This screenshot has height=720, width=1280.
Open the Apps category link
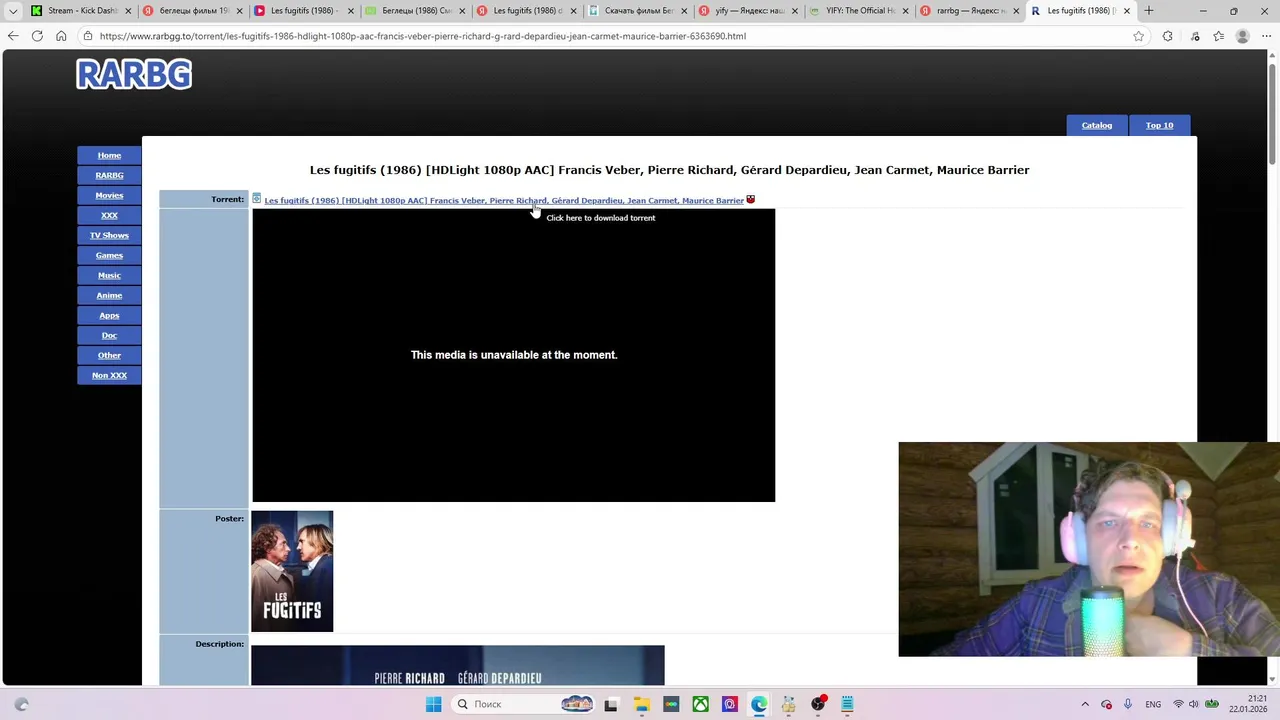tap(109, 315)
